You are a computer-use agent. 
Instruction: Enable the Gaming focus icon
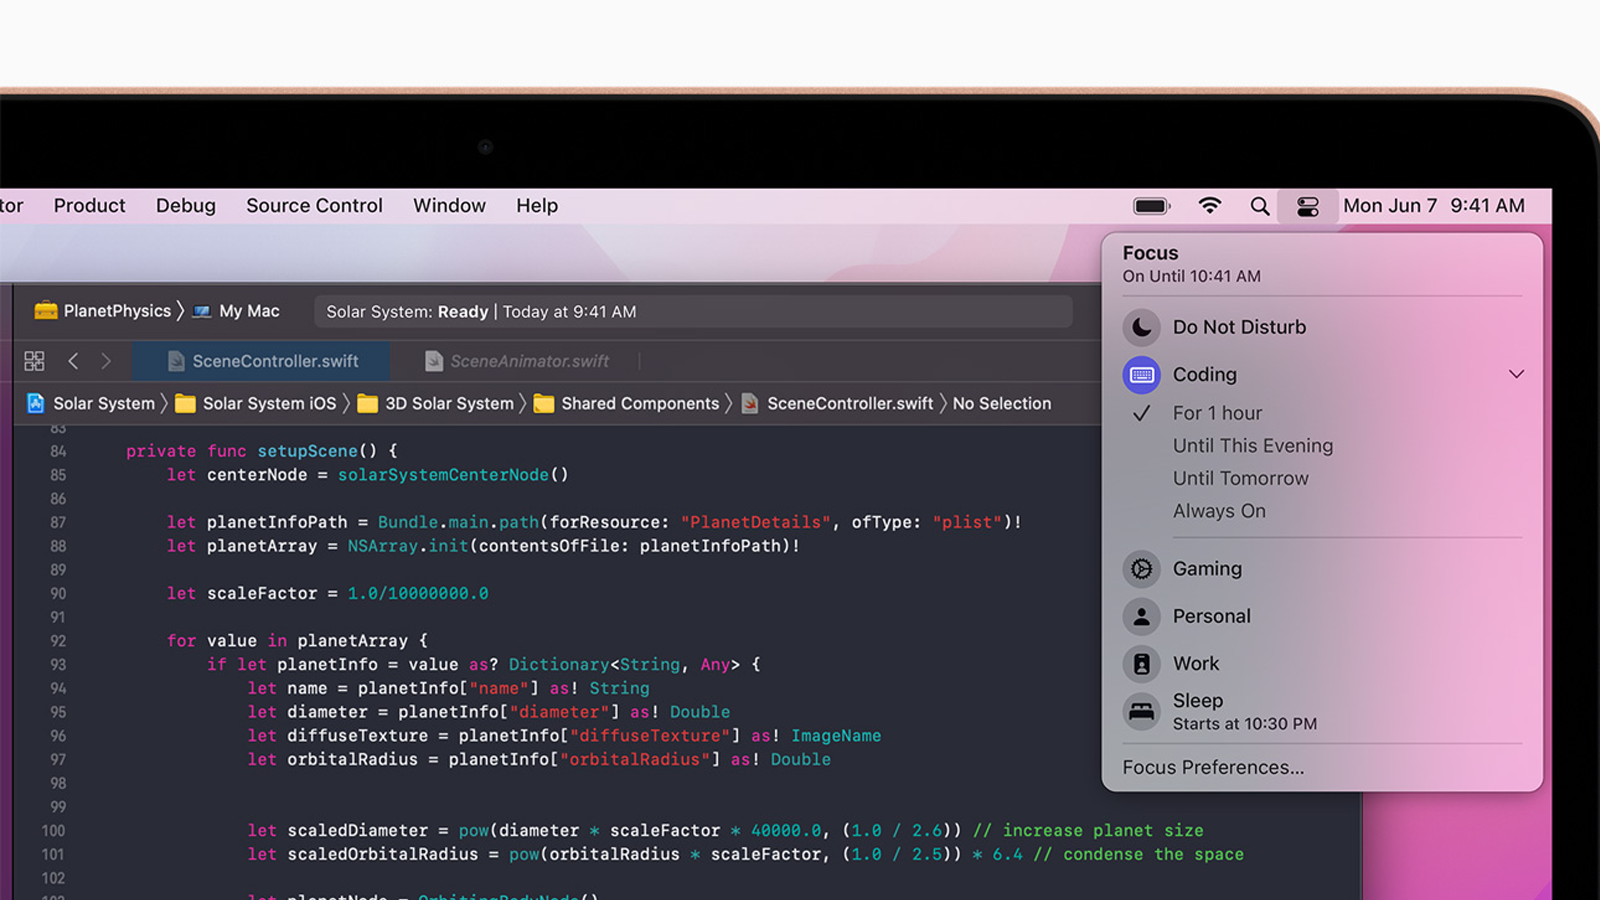coord(1141,569)
